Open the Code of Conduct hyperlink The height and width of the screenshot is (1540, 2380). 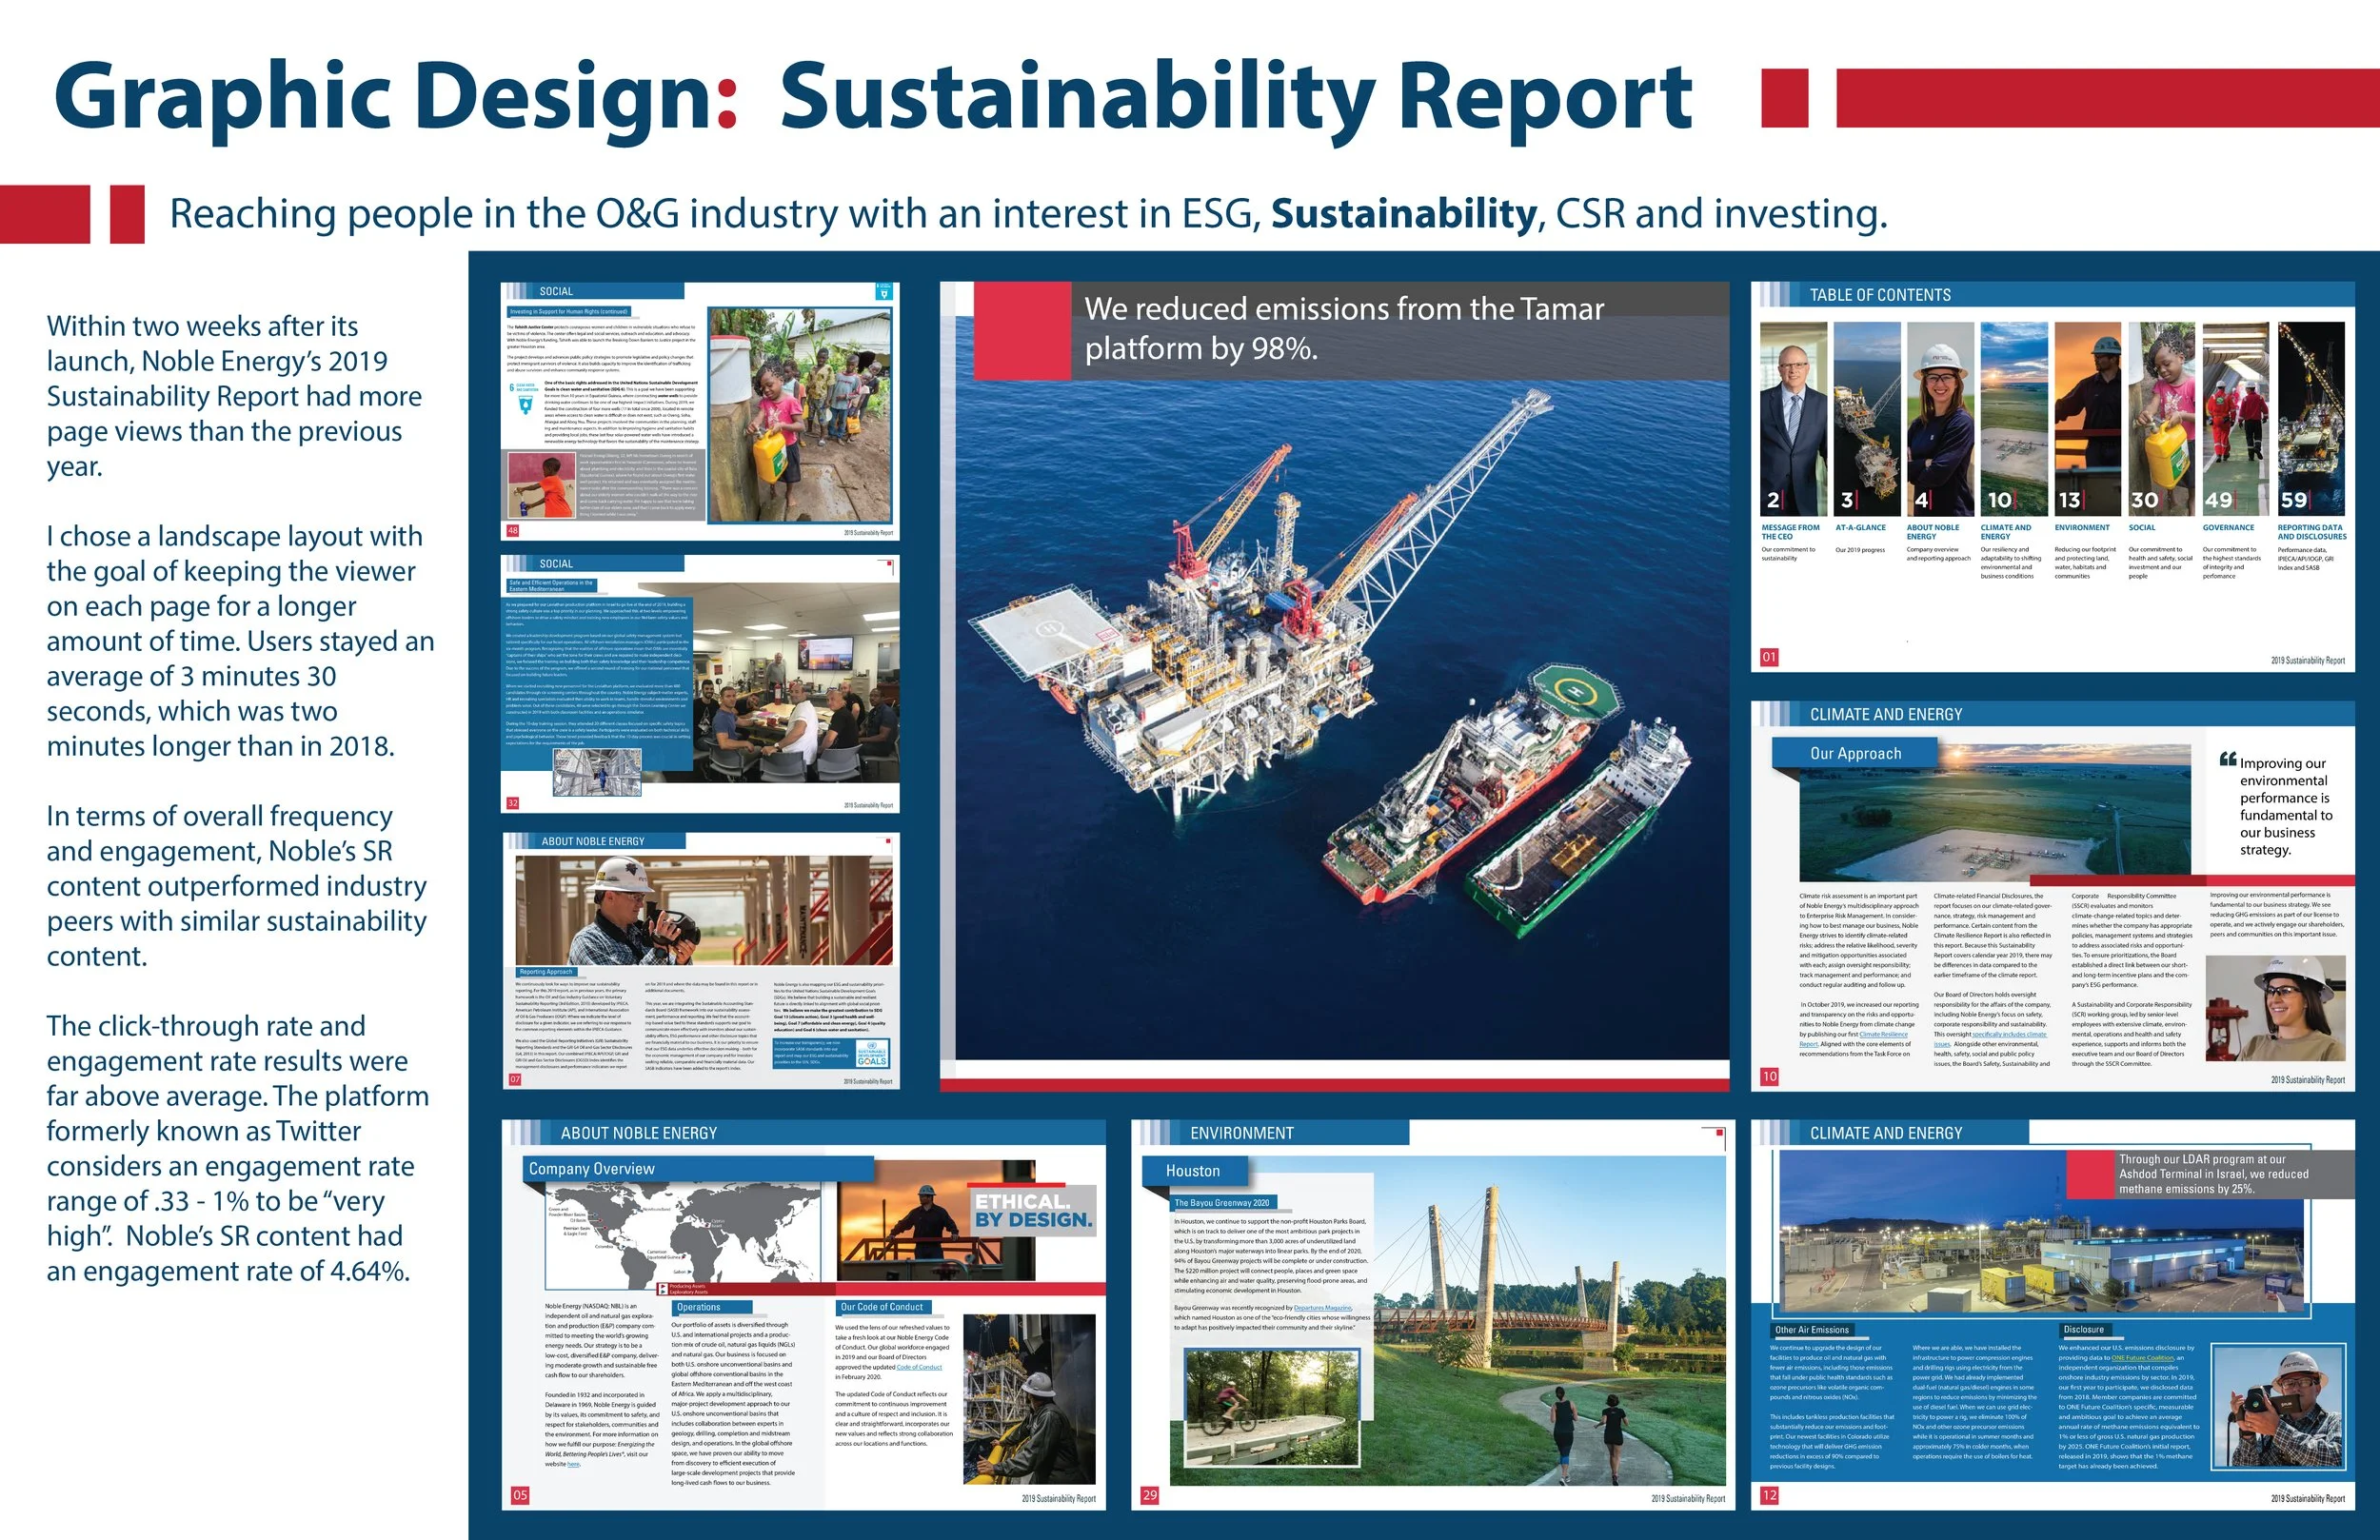(919, 1367)
